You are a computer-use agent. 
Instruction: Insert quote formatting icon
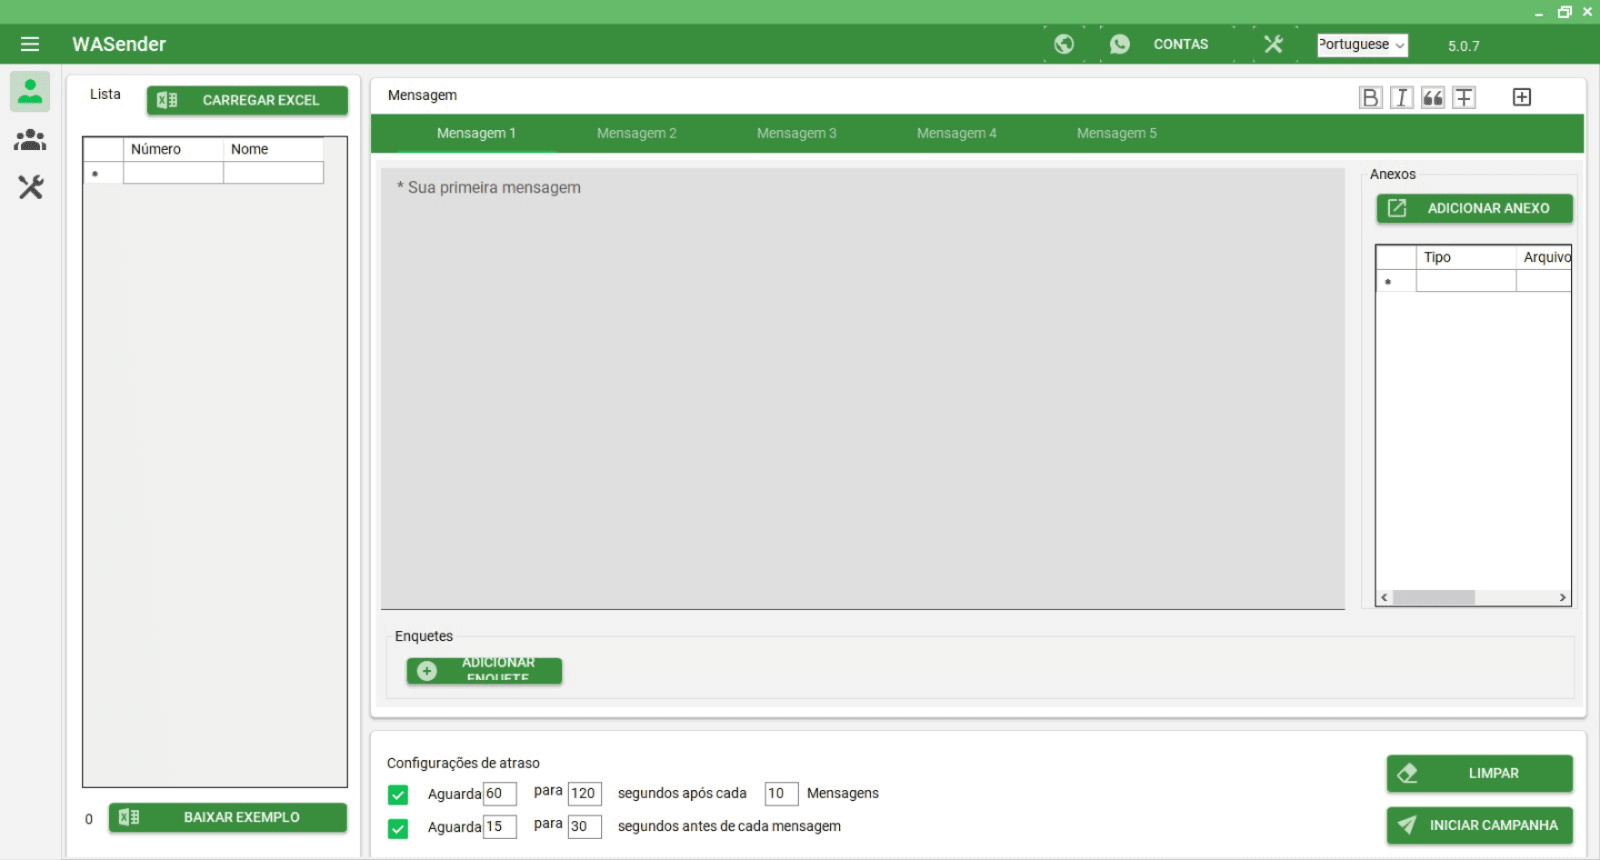pyautogui.click(x=1432, y=97)
